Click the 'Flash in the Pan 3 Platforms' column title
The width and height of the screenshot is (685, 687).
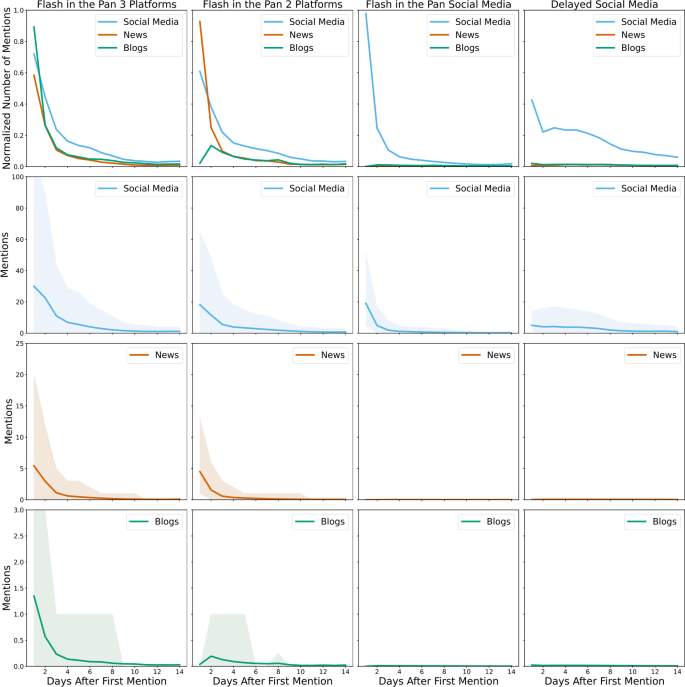[108, 5]
